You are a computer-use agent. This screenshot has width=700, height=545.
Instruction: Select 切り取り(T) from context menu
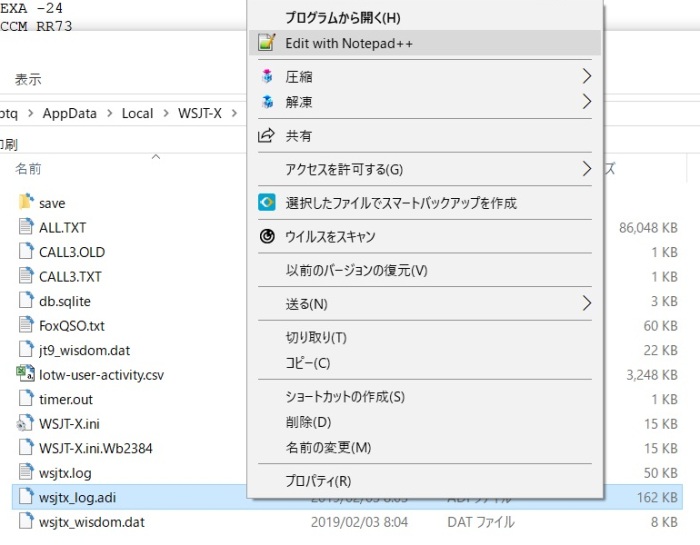click(x=316, y=337)
